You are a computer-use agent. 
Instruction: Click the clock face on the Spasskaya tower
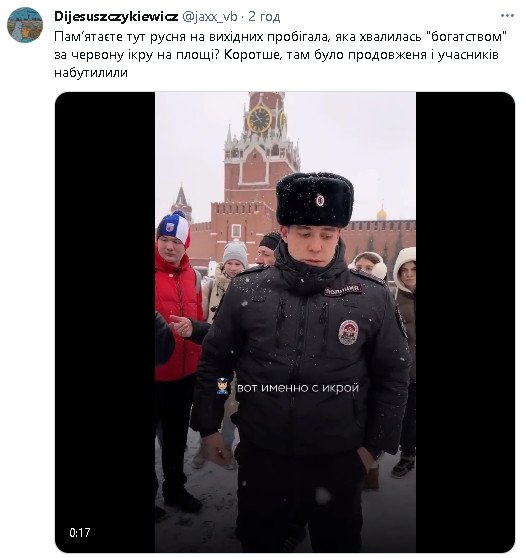259,119
